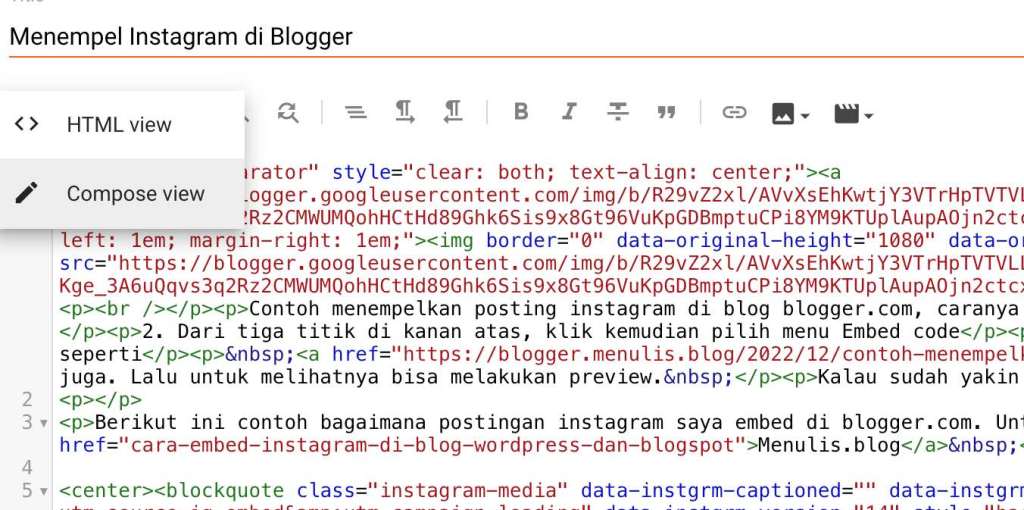Click the 'Lalu untuk melihatnya bisa melakukan preview' text
Image resolution: width=1024 pixels, height=510 pixels.
[396, 377]
